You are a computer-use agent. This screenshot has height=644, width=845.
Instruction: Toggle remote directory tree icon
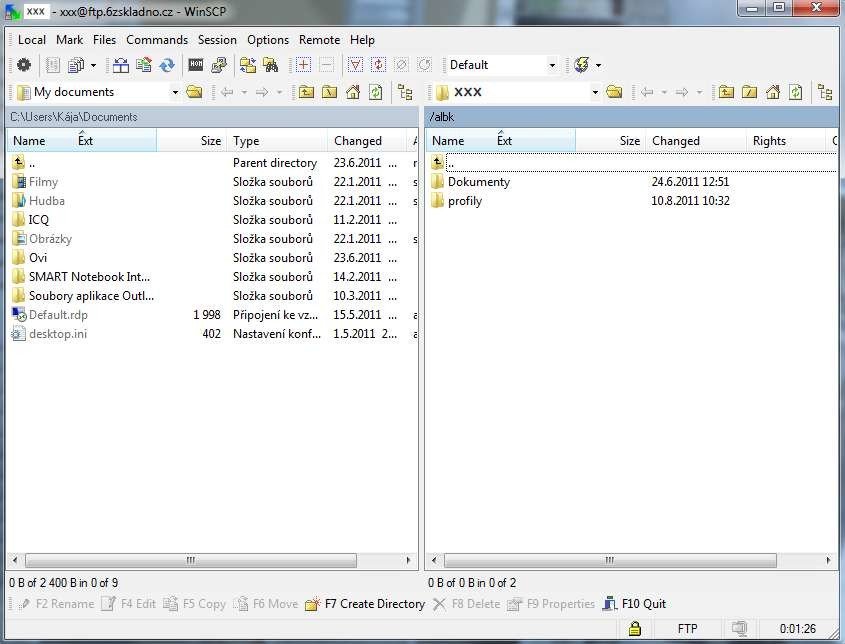(825, 92)
